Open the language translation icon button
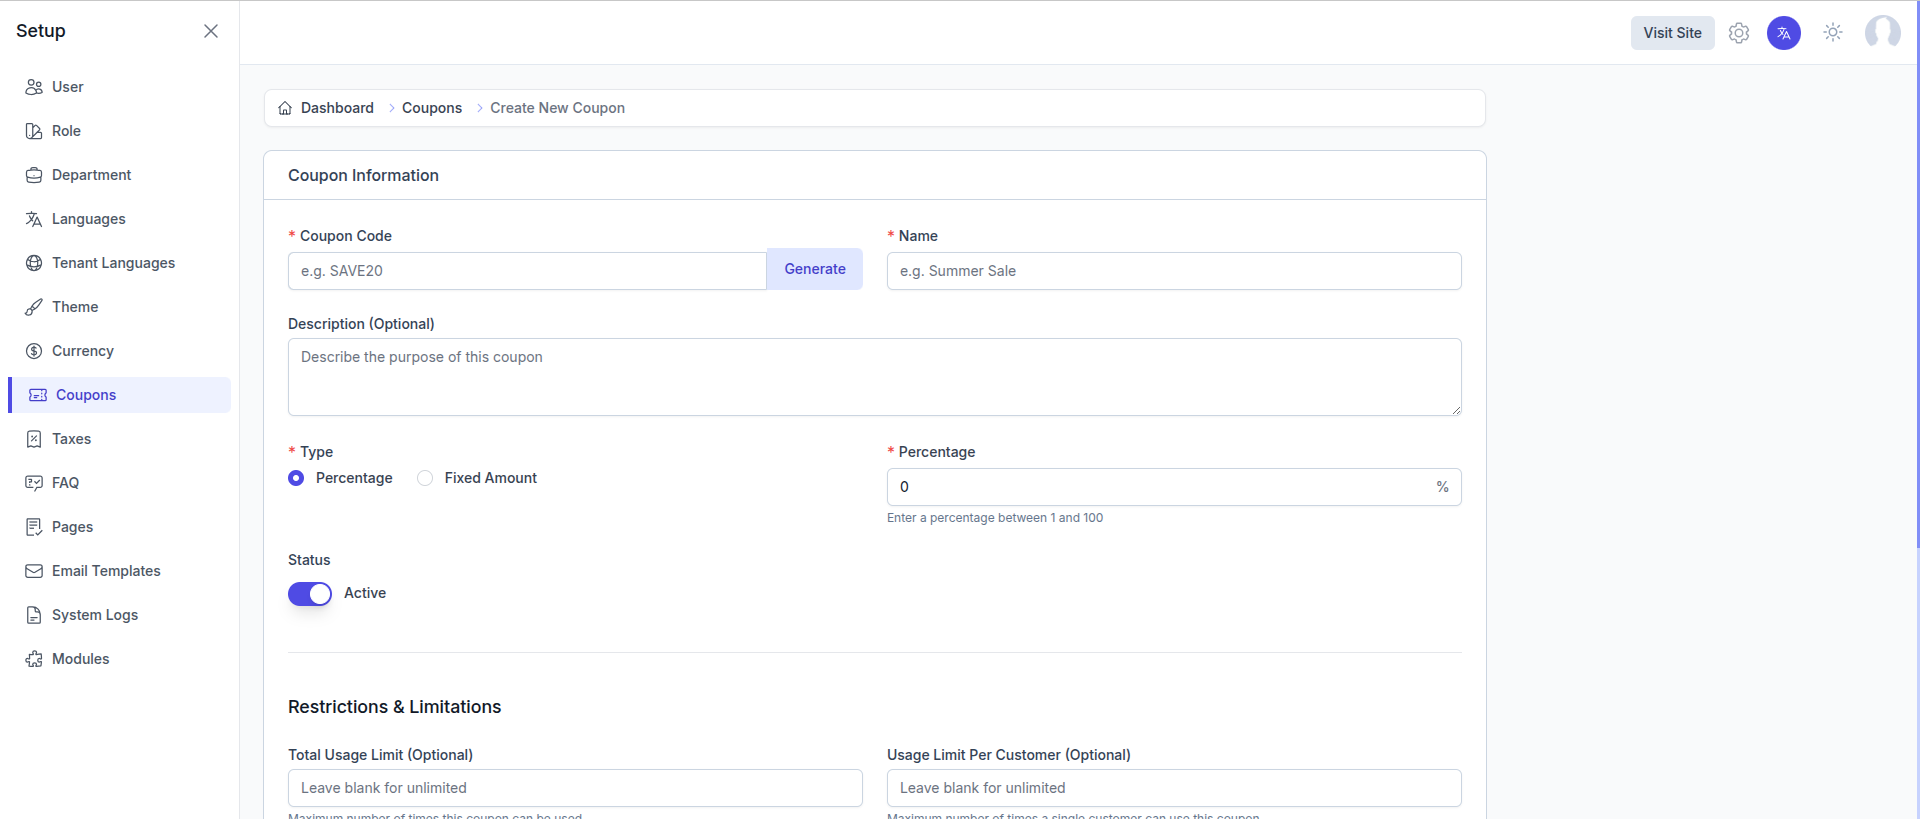 pyautogui.click(x=1783, y=33)
